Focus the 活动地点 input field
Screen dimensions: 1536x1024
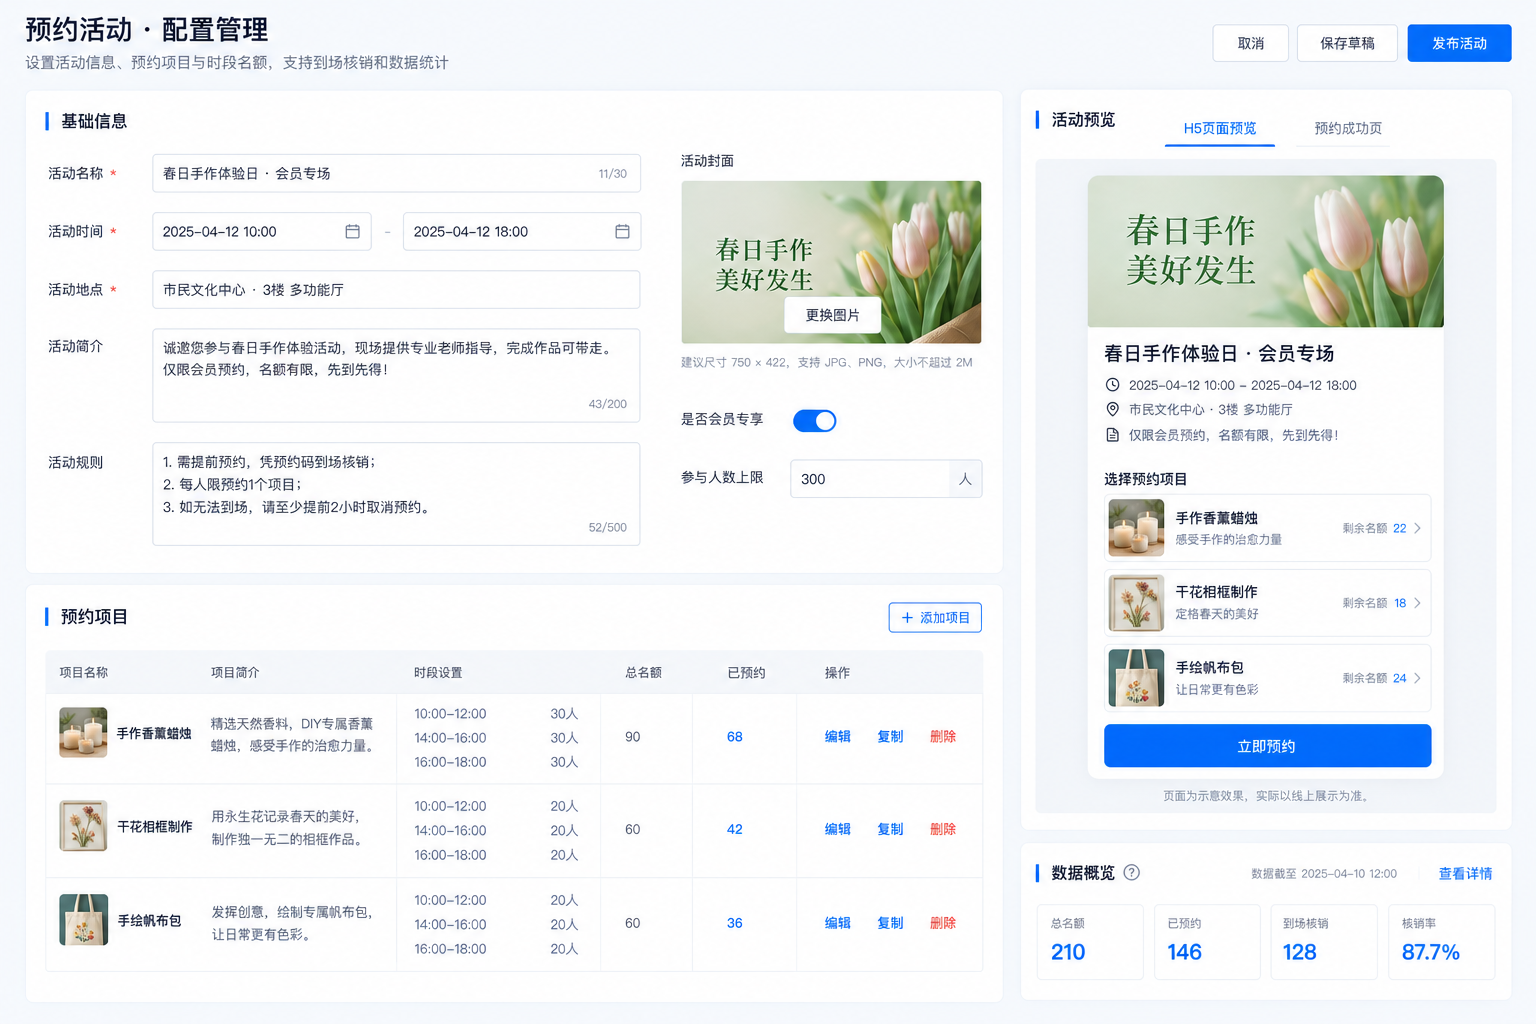point(396,290)
